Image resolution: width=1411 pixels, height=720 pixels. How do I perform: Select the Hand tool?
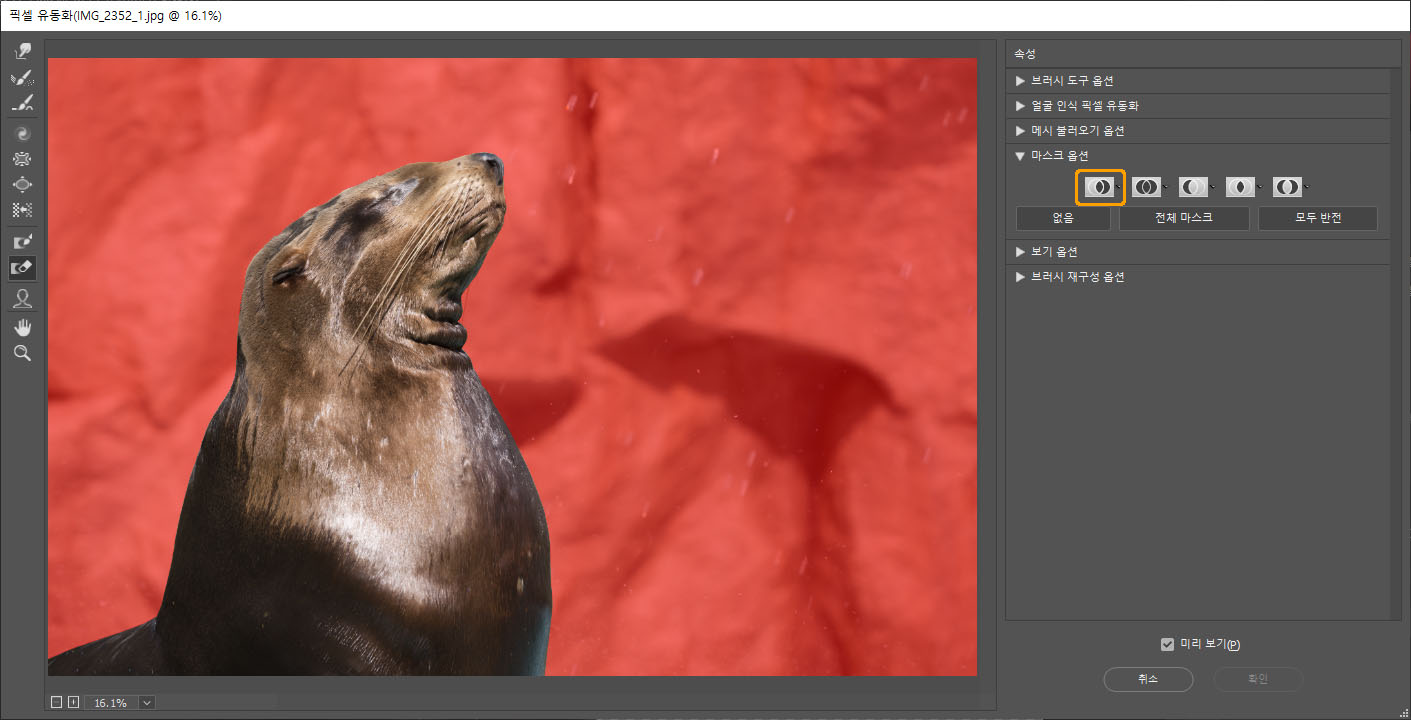22,327
